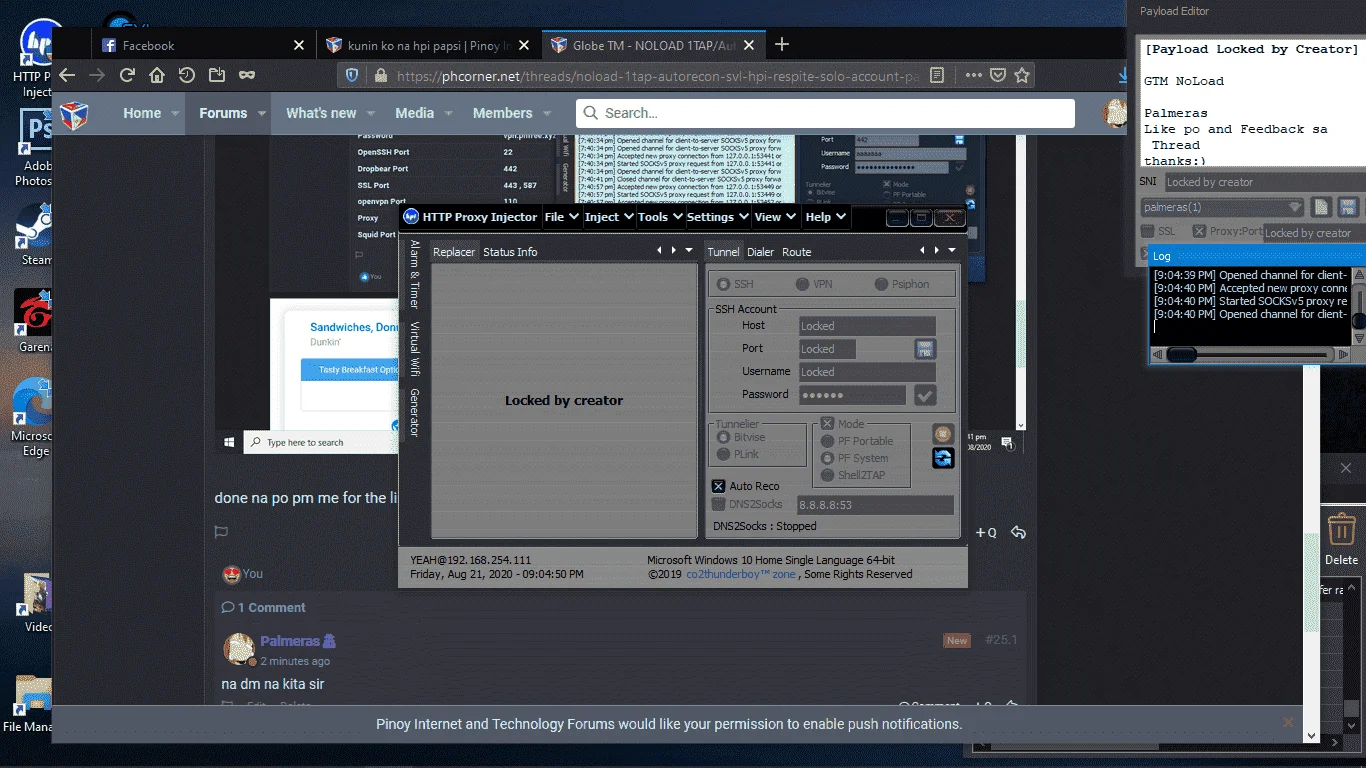Click the reply arrow icon on the post
The image size is (1366, 768).
1018,532
